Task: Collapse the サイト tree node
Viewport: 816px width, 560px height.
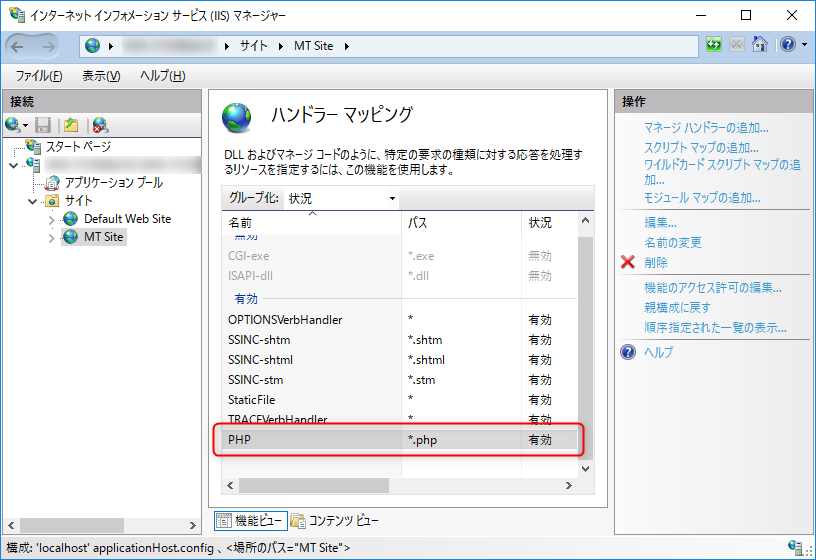Action: click(34, 201)
